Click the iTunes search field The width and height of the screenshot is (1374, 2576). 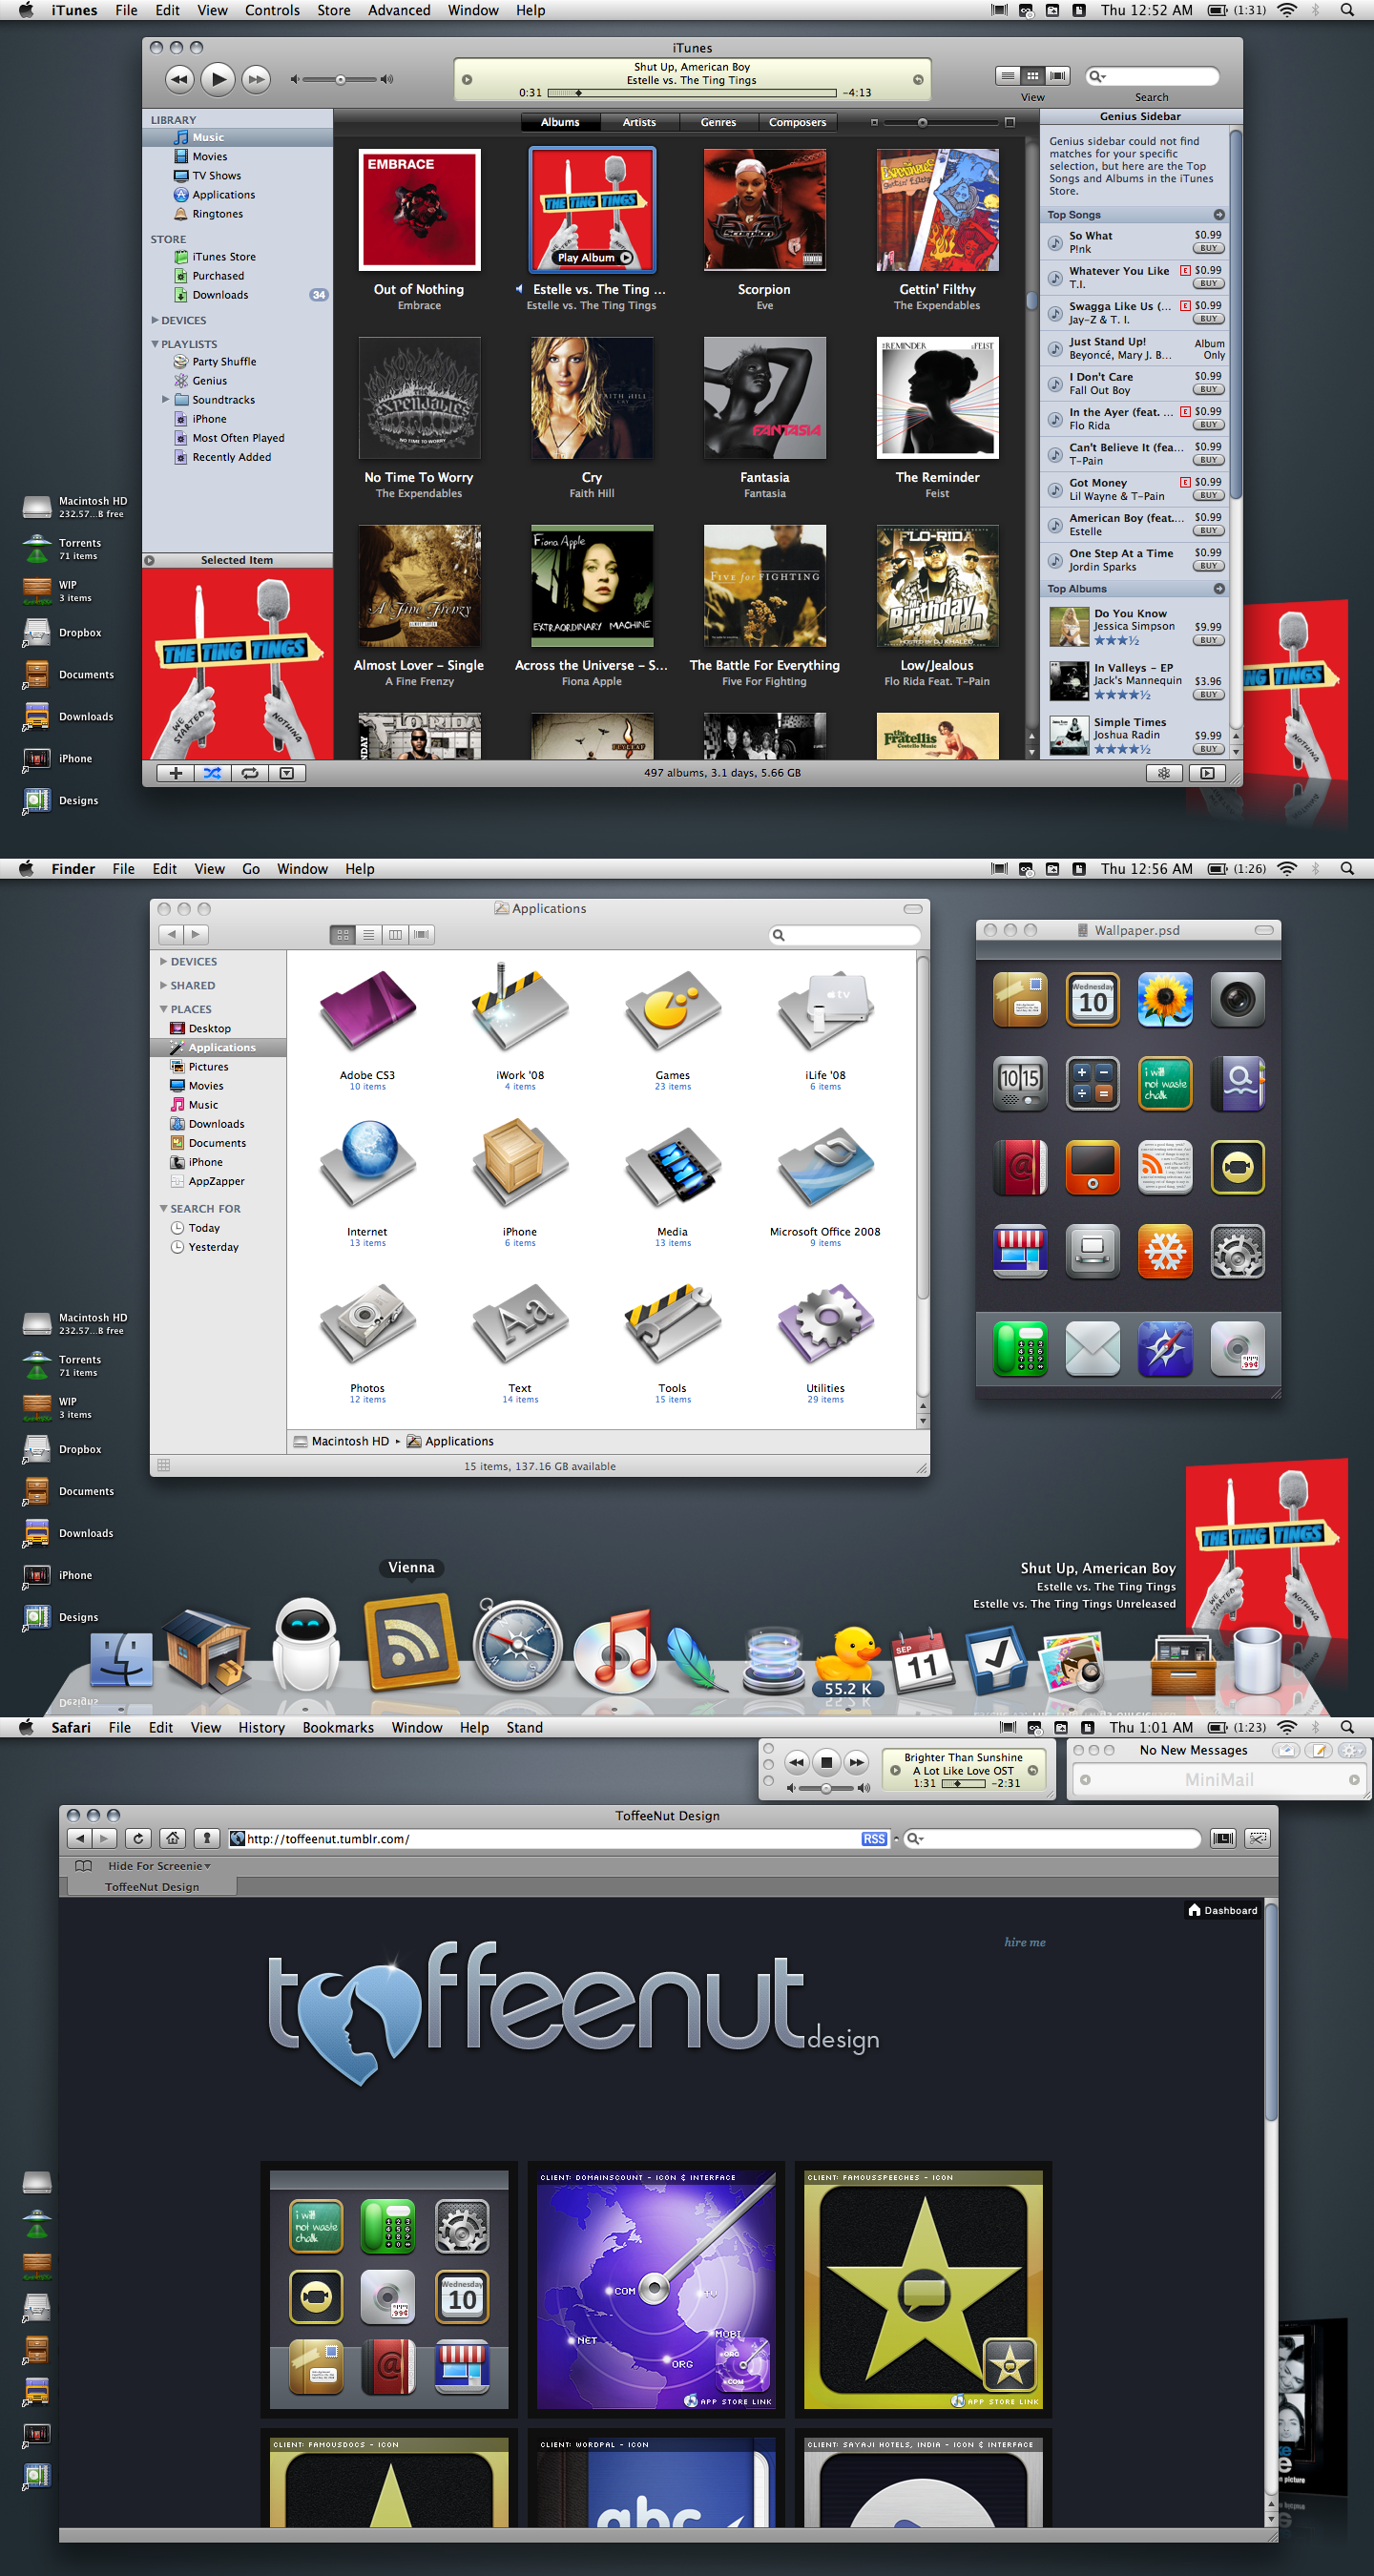pyautogui.click(x=1152, y=76)
